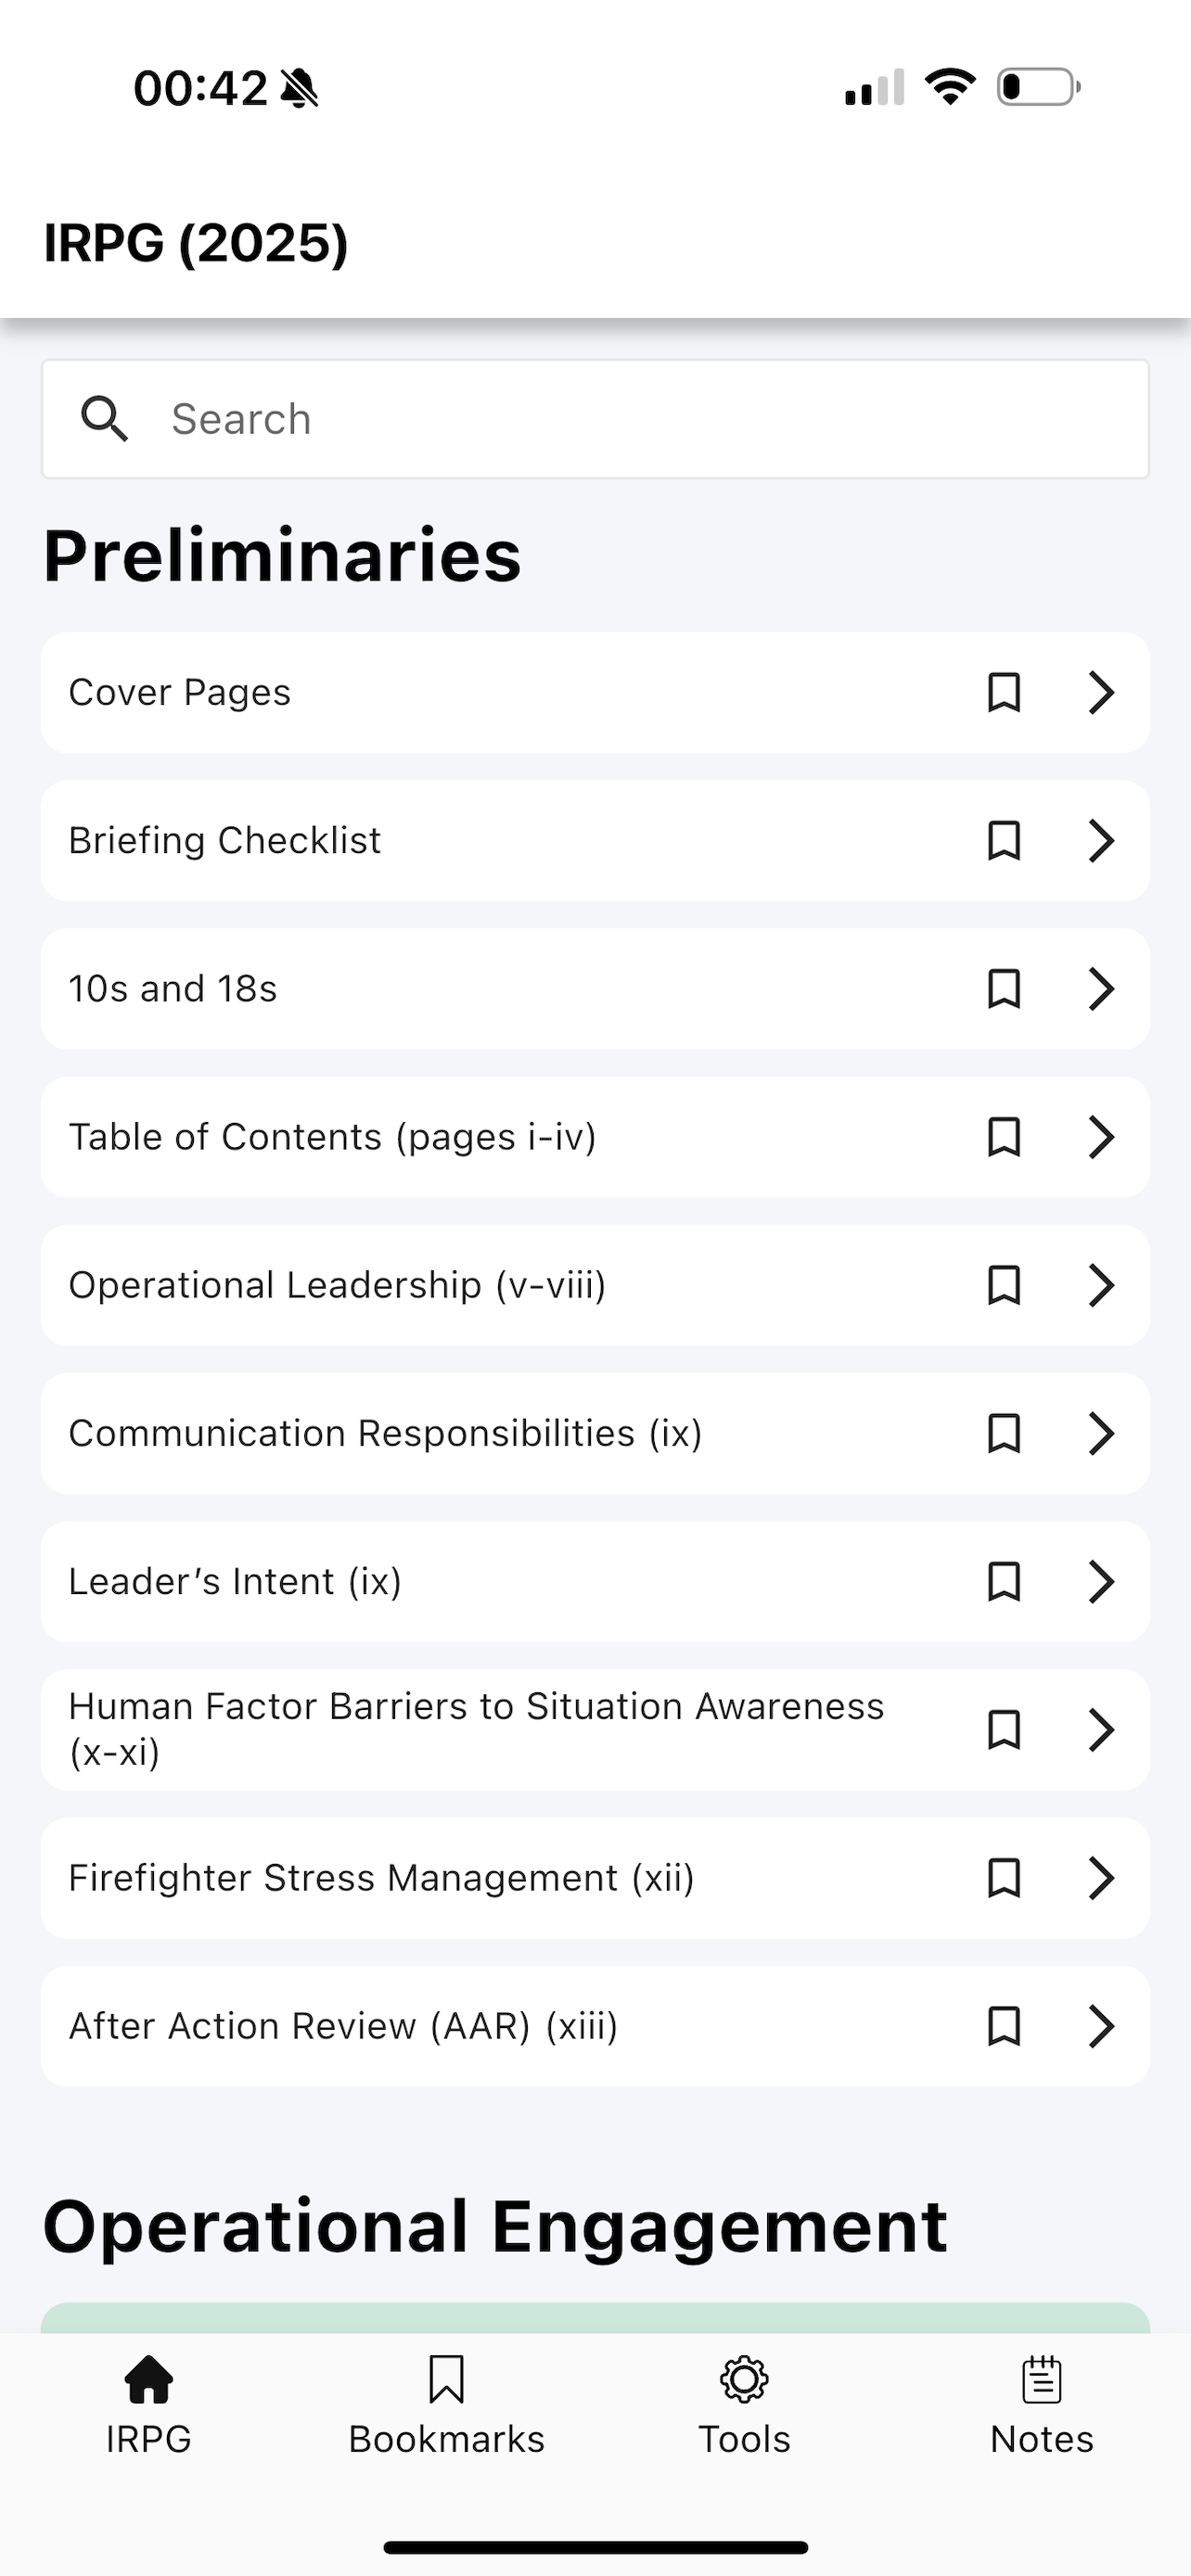Tap the search magnifier icon
The width and height of the screenshot is (1191, 2576).
104,419
